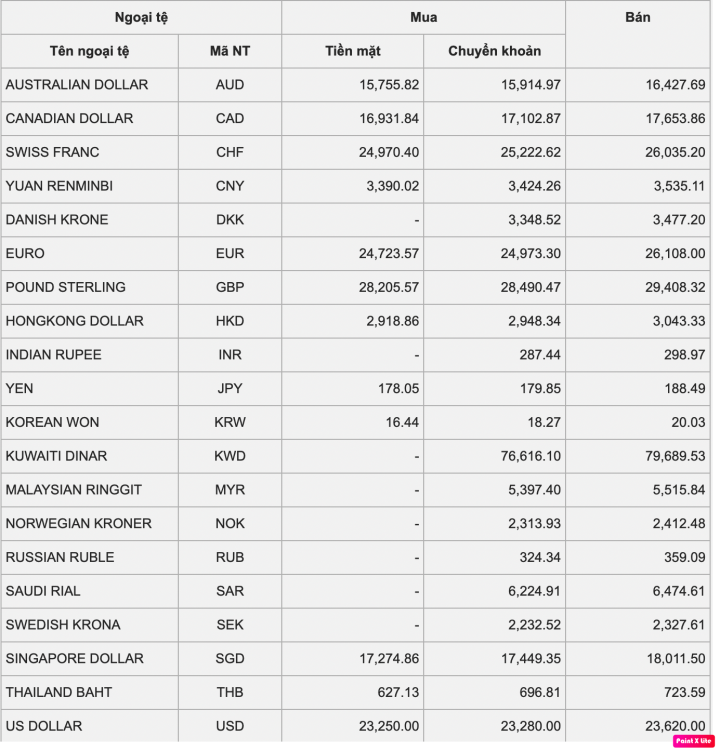The height and width of the screenshot is (752, 720).
Task: Click the KWD transfer rate 76,616.10
Action: coord(531,456)
